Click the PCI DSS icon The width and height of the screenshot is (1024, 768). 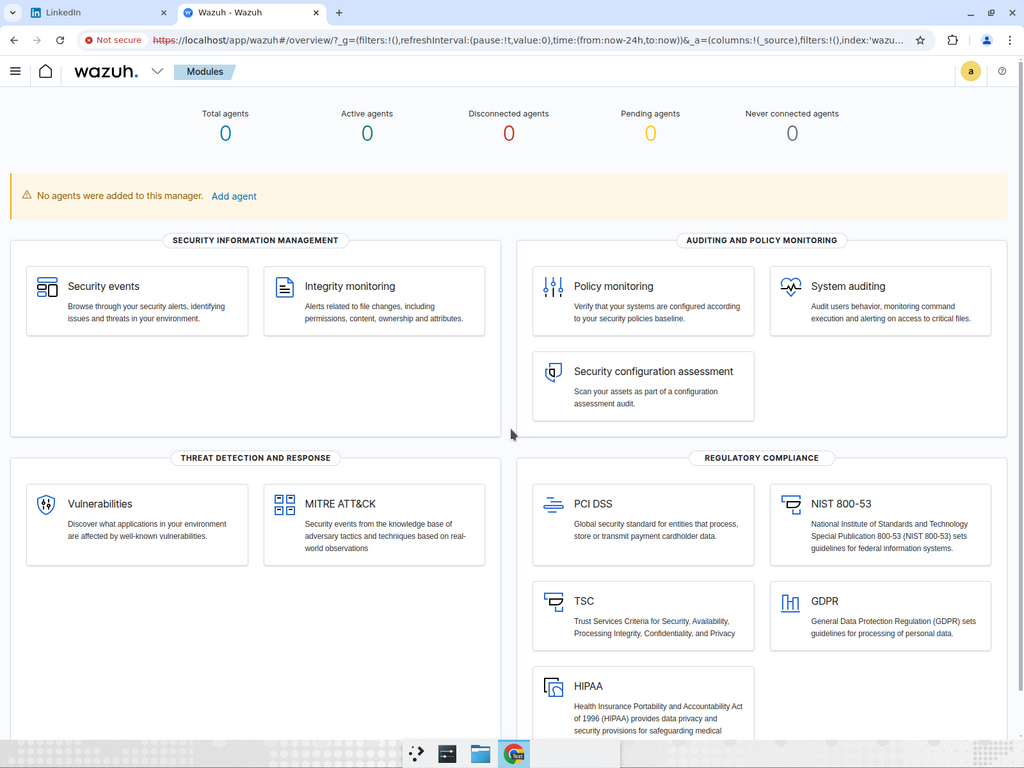tap(553, 505)
